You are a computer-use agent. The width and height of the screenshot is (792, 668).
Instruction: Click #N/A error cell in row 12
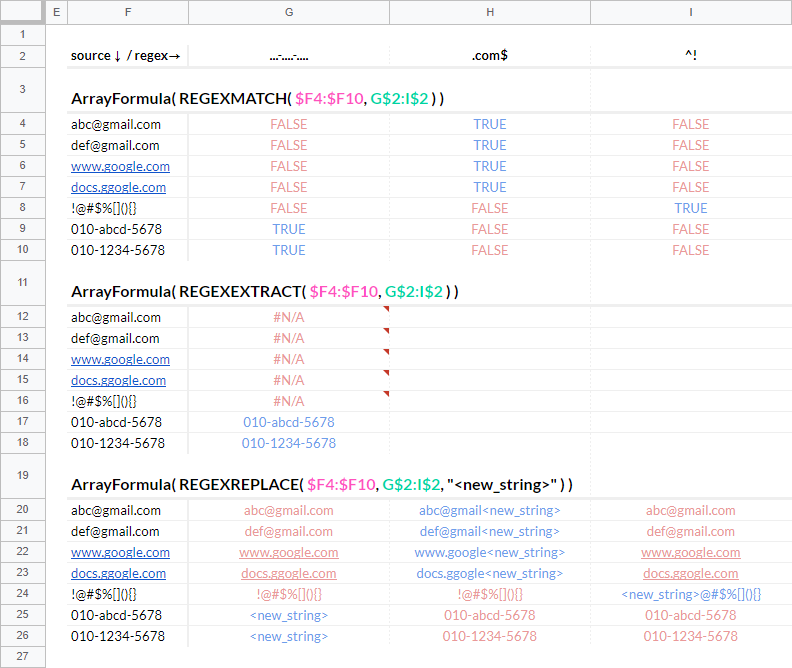pos(289,317)
